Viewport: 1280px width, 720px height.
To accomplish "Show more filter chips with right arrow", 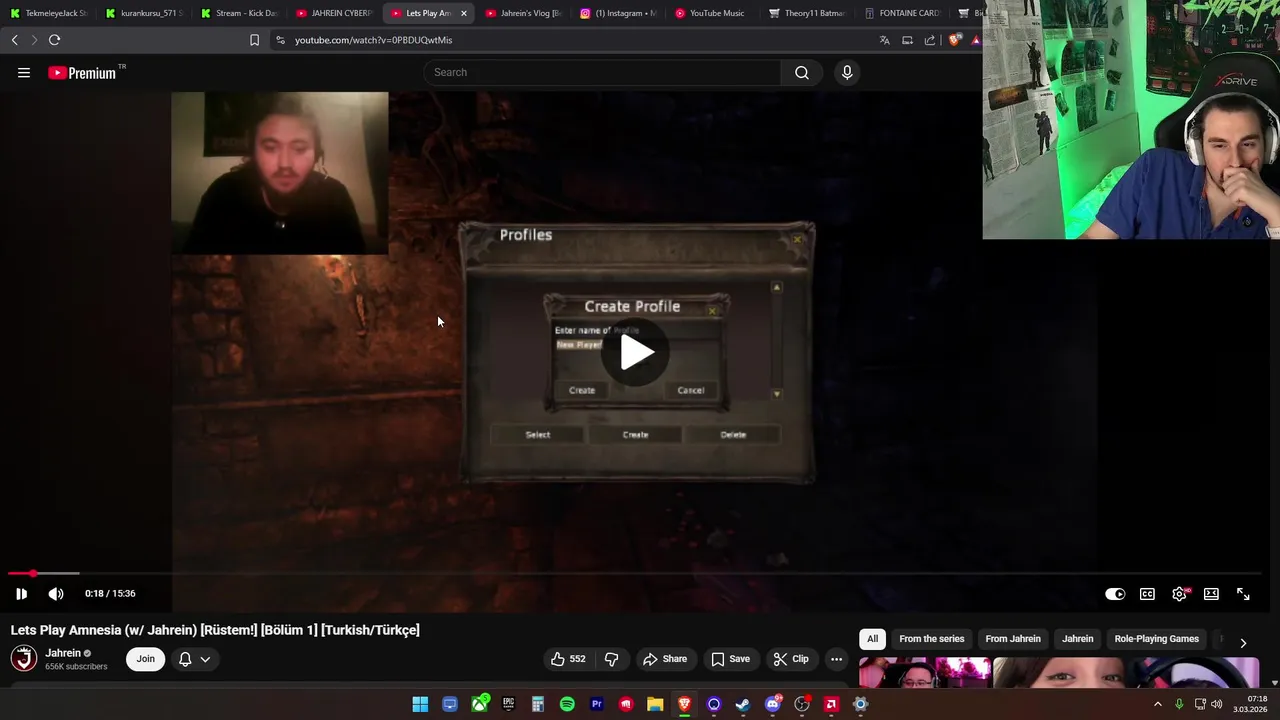I will [x=1243, y=643].
